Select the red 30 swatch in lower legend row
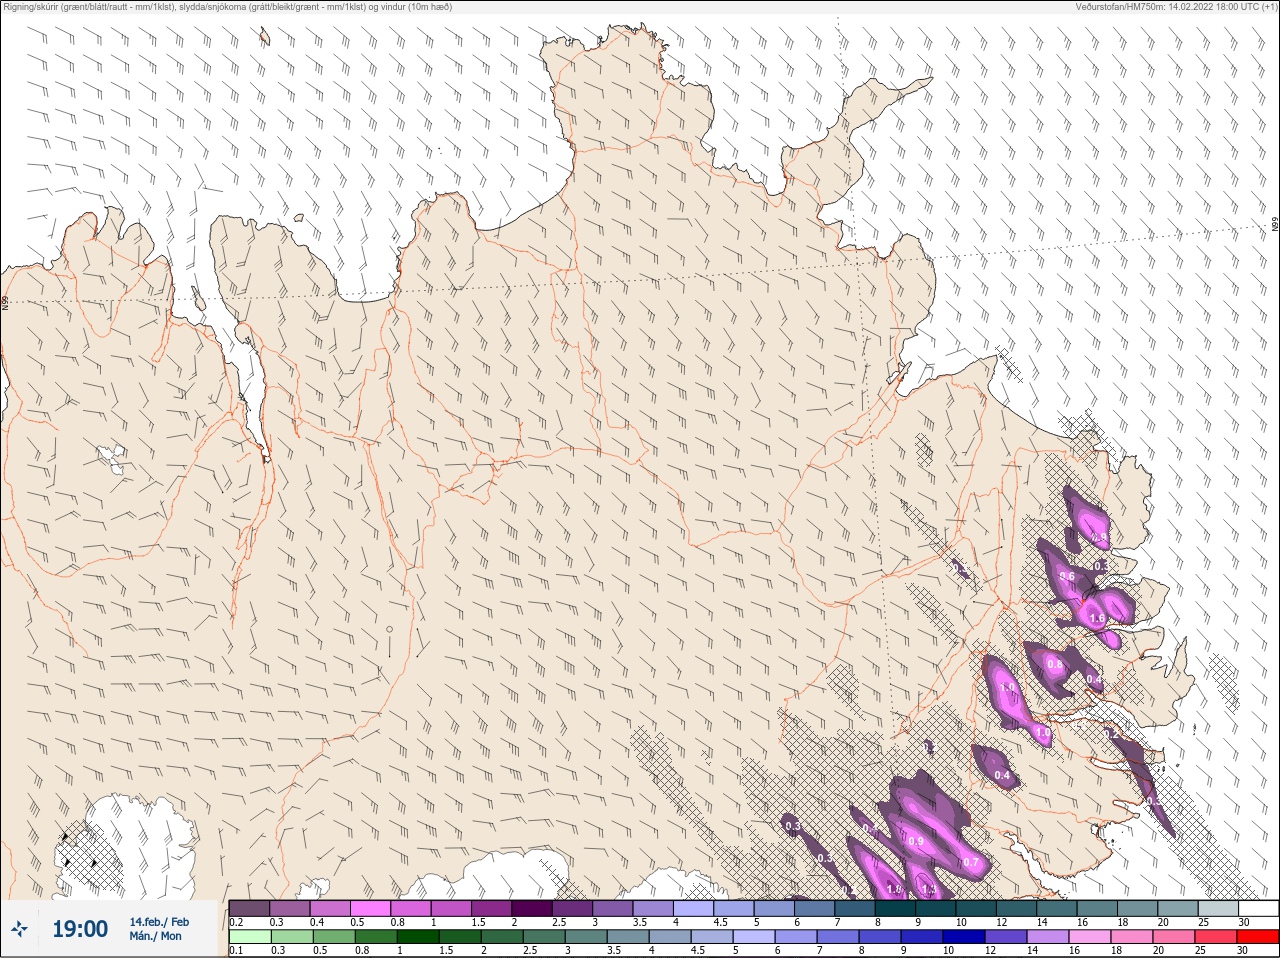1280x958 pixels. 1257,938
